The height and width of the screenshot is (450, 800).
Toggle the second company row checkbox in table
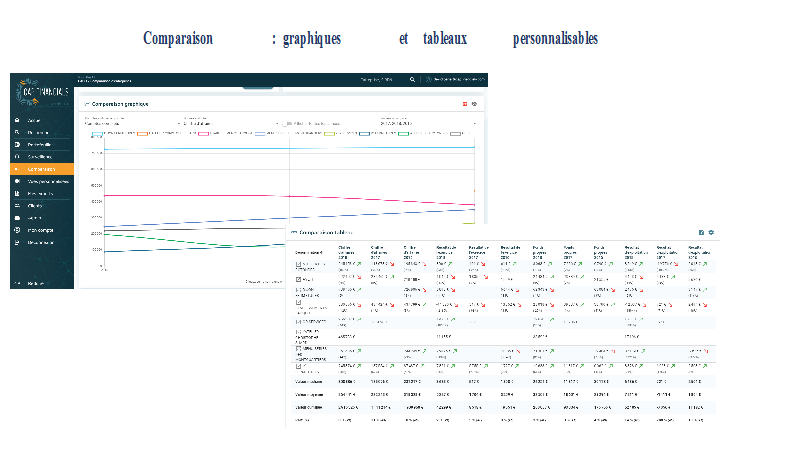coord(298,278)
